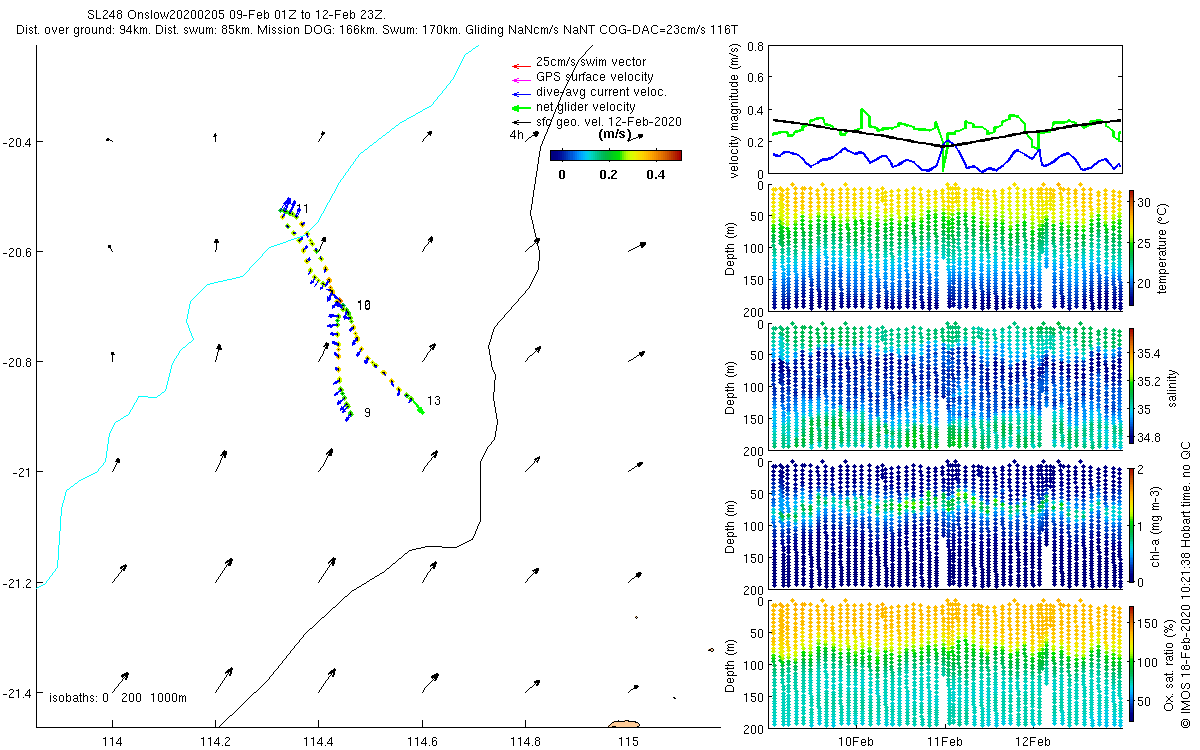The image size is (1200, 750).
Task: Click the velocity (m/s) color scale bar
Action: tap(615, 155)
